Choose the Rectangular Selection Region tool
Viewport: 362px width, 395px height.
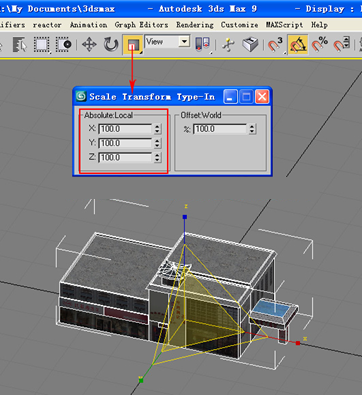pos(42,44)
